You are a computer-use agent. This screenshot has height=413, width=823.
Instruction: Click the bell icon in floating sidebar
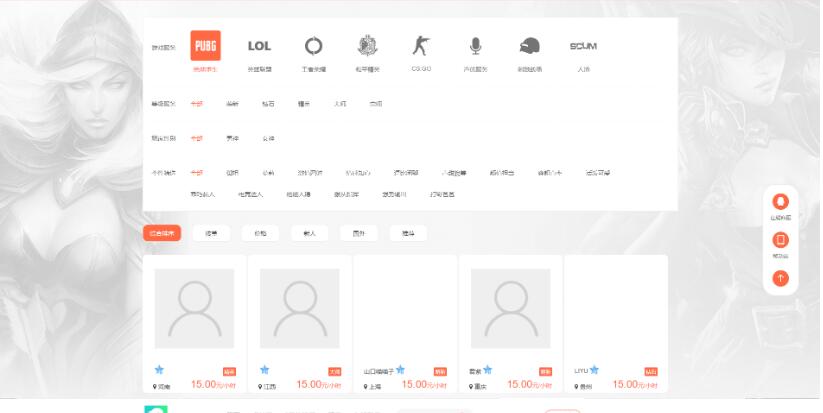(780, 202)
